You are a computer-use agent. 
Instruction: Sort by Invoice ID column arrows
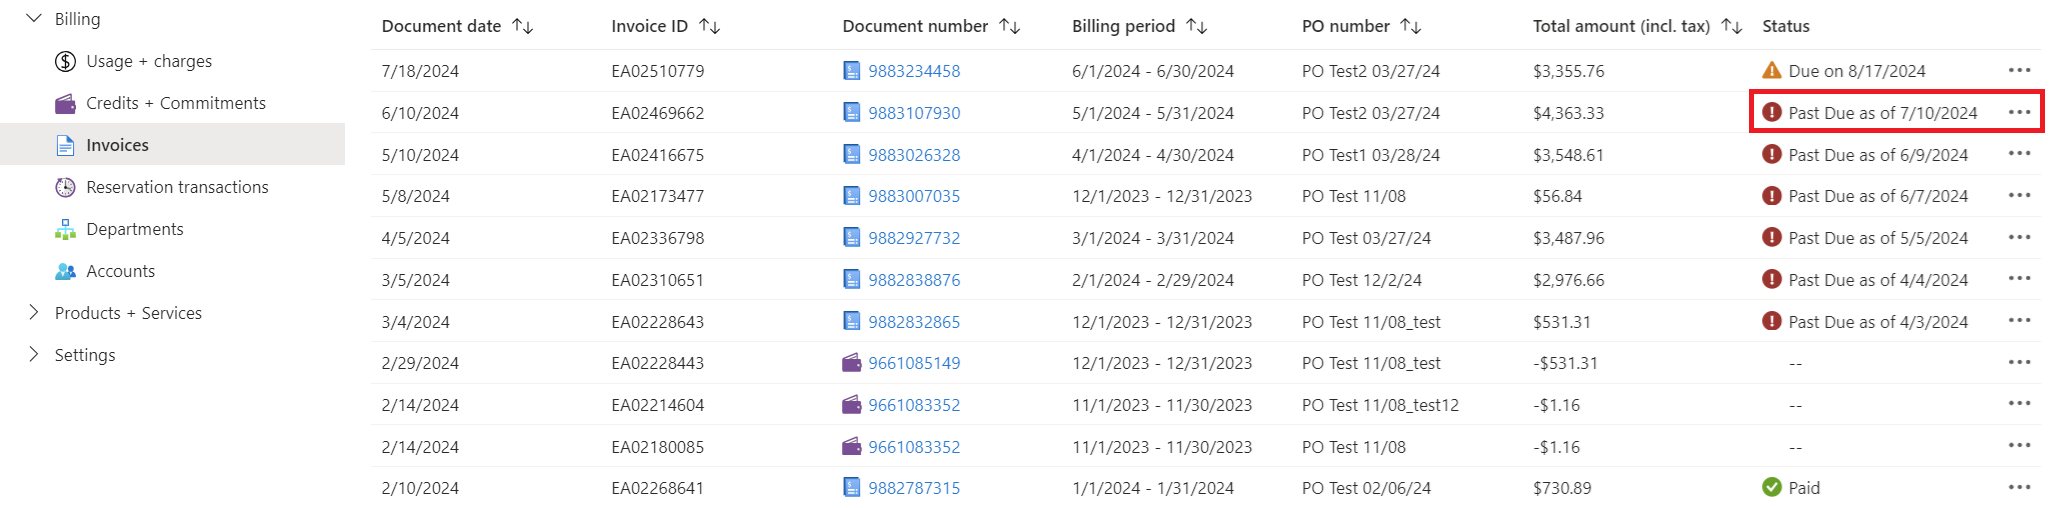(709, 26)
